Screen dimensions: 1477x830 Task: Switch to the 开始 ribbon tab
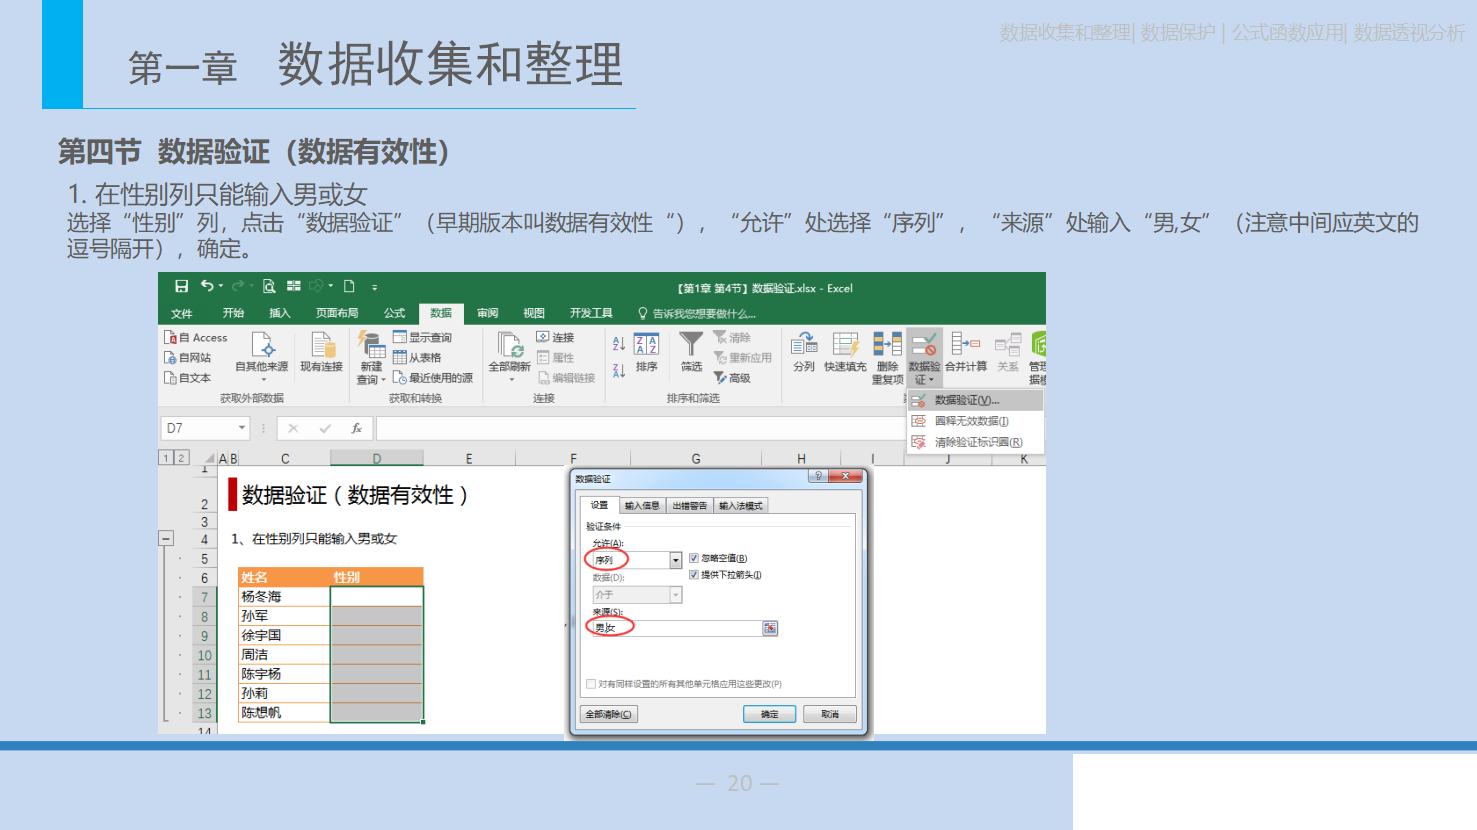(233, 313)
